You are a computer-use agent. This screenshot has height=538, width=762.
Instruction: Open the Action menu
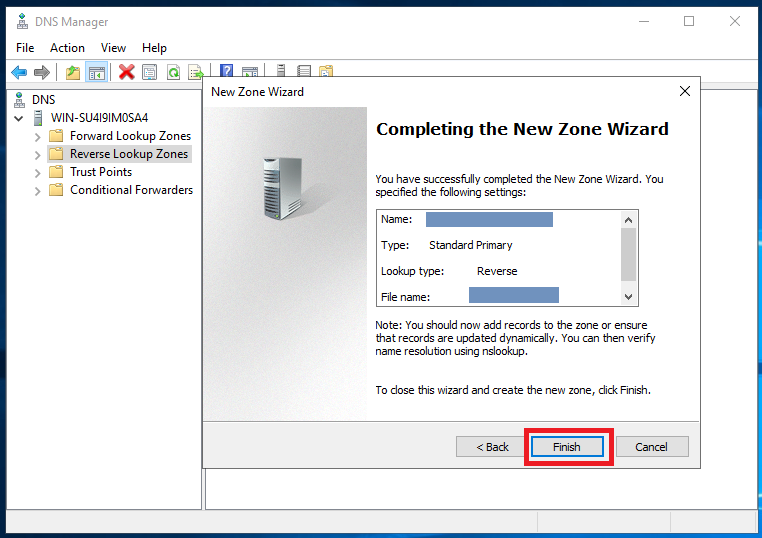click(67, 48)
